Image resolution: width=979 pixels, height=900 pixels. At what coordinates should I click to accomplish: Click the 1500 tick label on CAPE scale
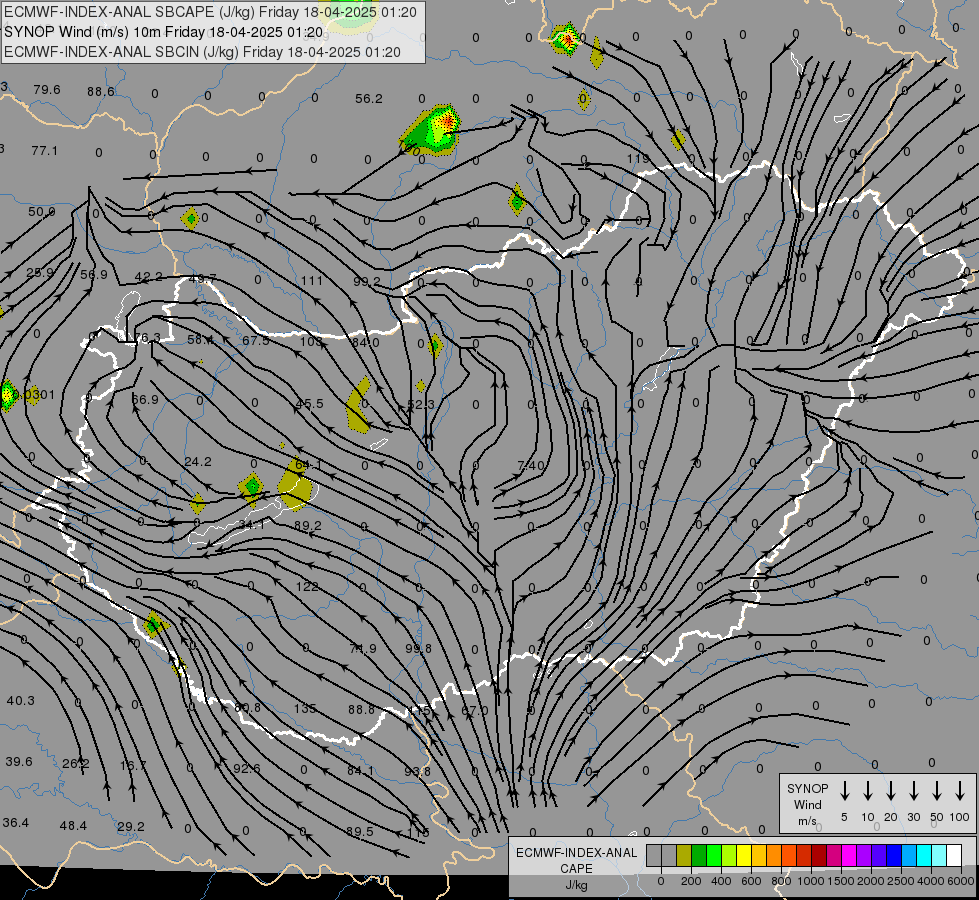(x=841, y=881)
